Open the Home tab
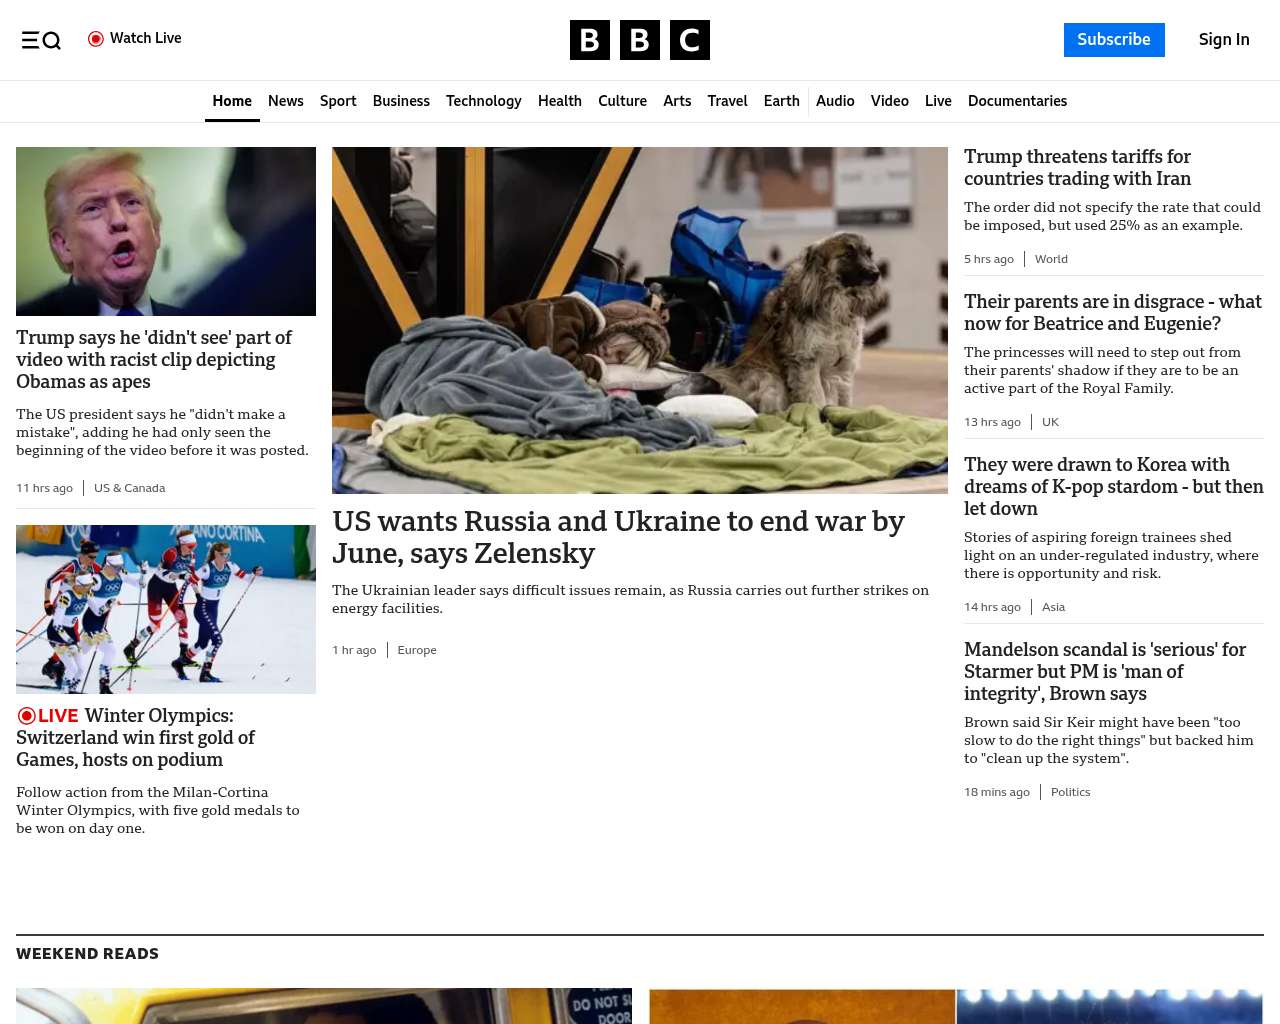 (232, 101)
